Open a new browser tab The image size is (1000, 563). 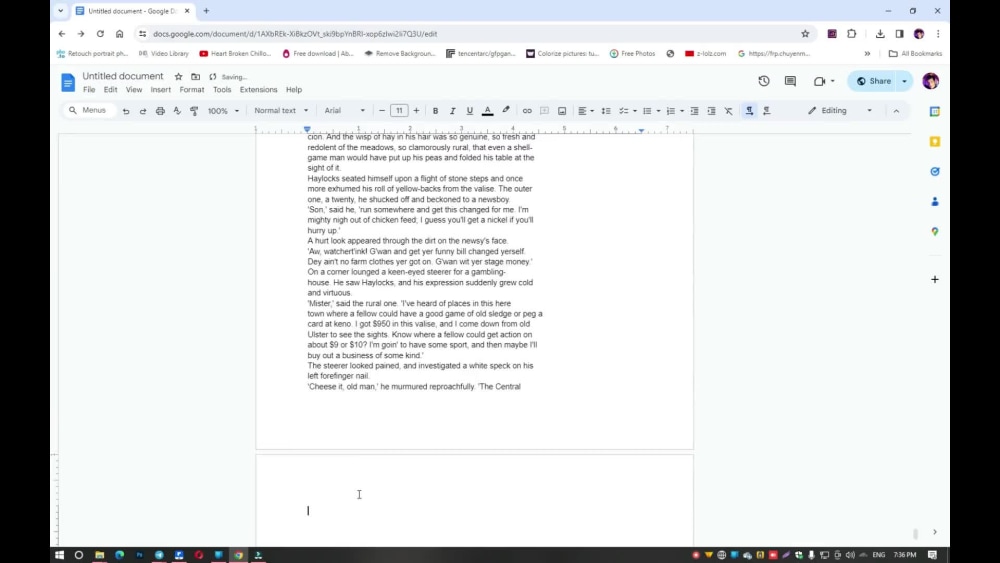click(x=206, y=11)
